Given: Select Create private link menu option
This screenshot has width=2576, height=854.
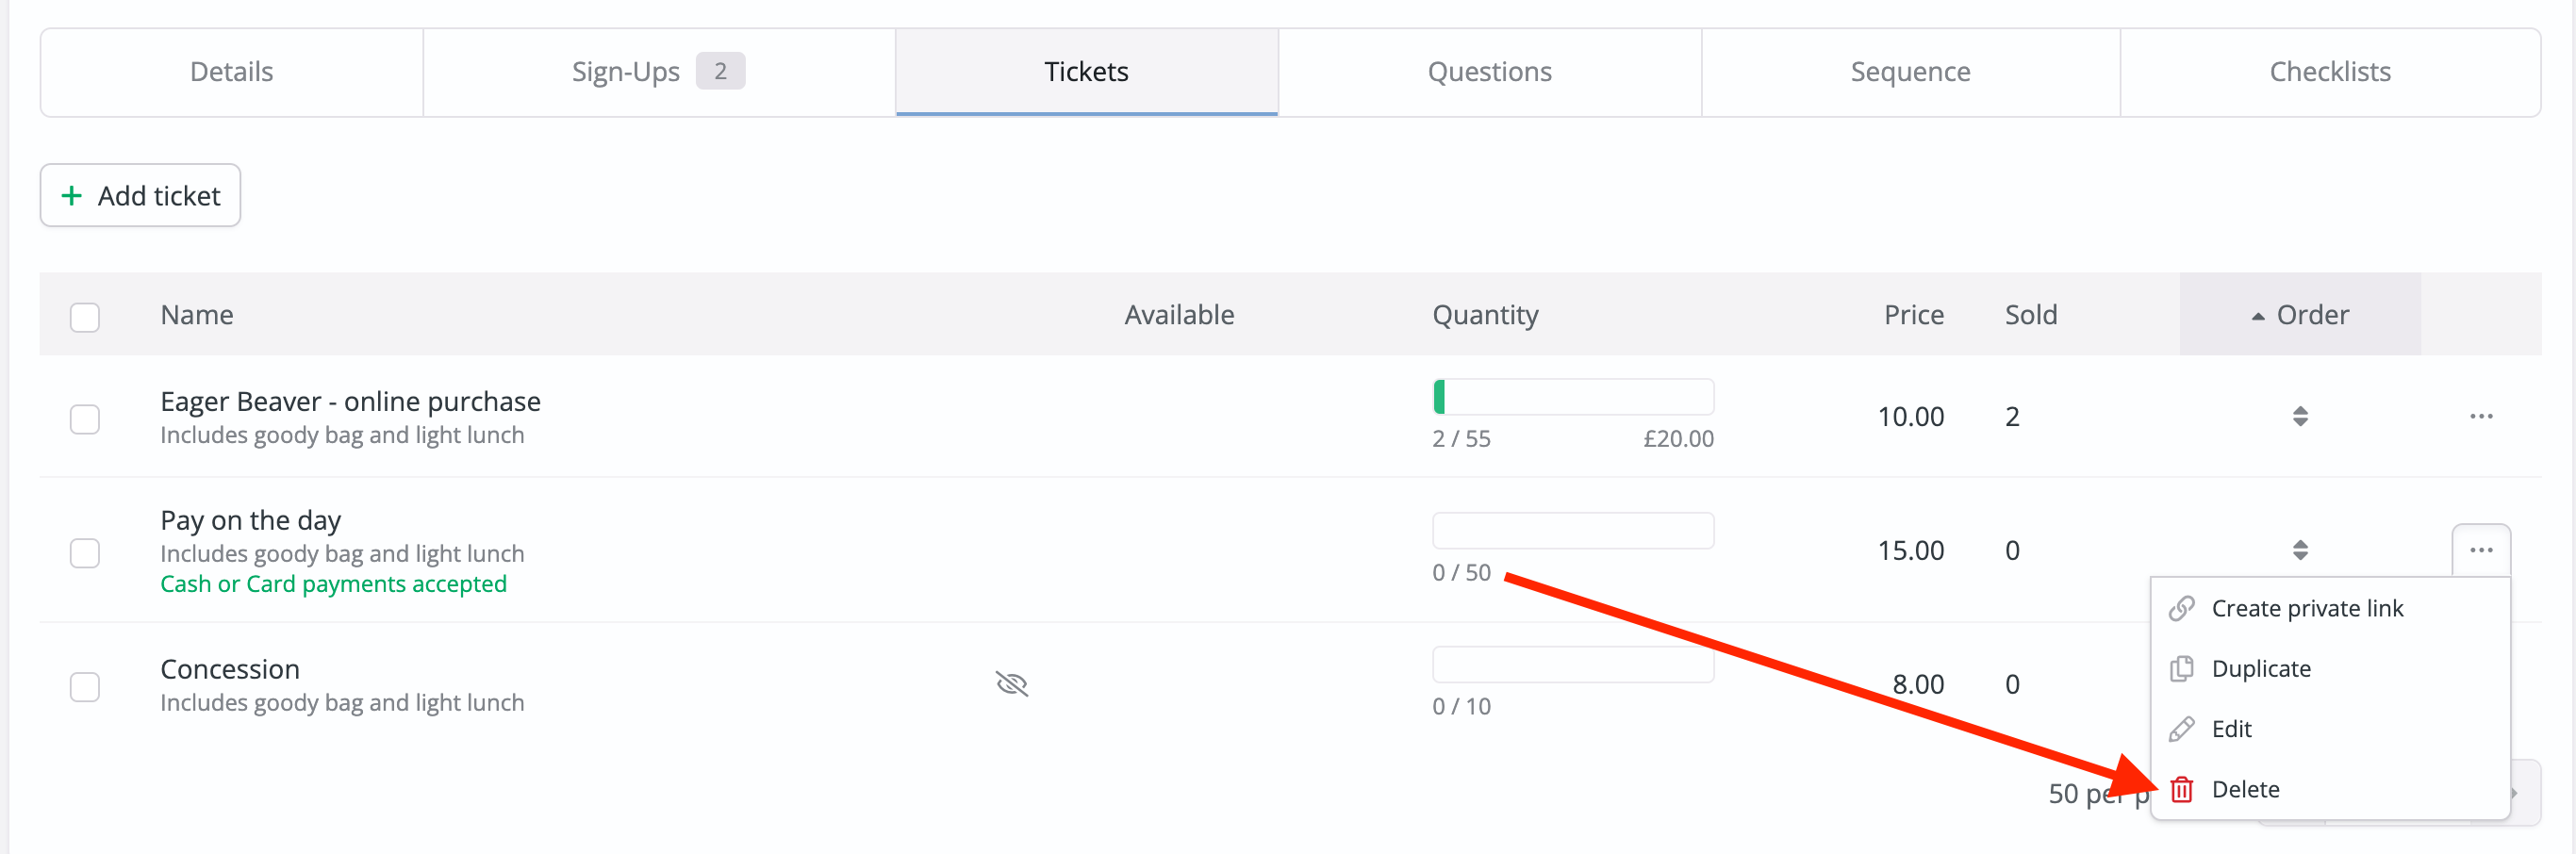Looking at the screenshot, I should (2306, 608).
